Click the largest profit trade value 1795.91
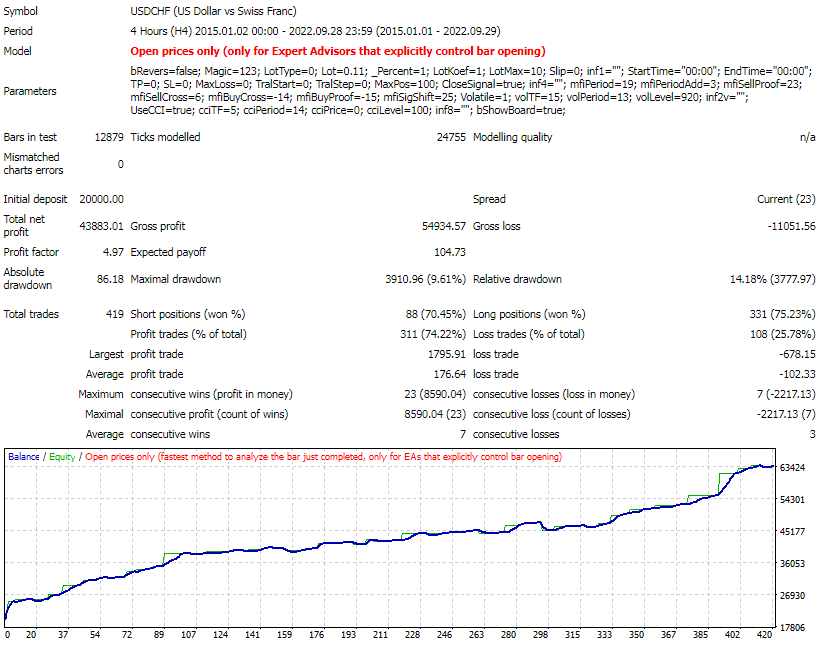Screen dimensions: 824x645 [x=447, y=354]
